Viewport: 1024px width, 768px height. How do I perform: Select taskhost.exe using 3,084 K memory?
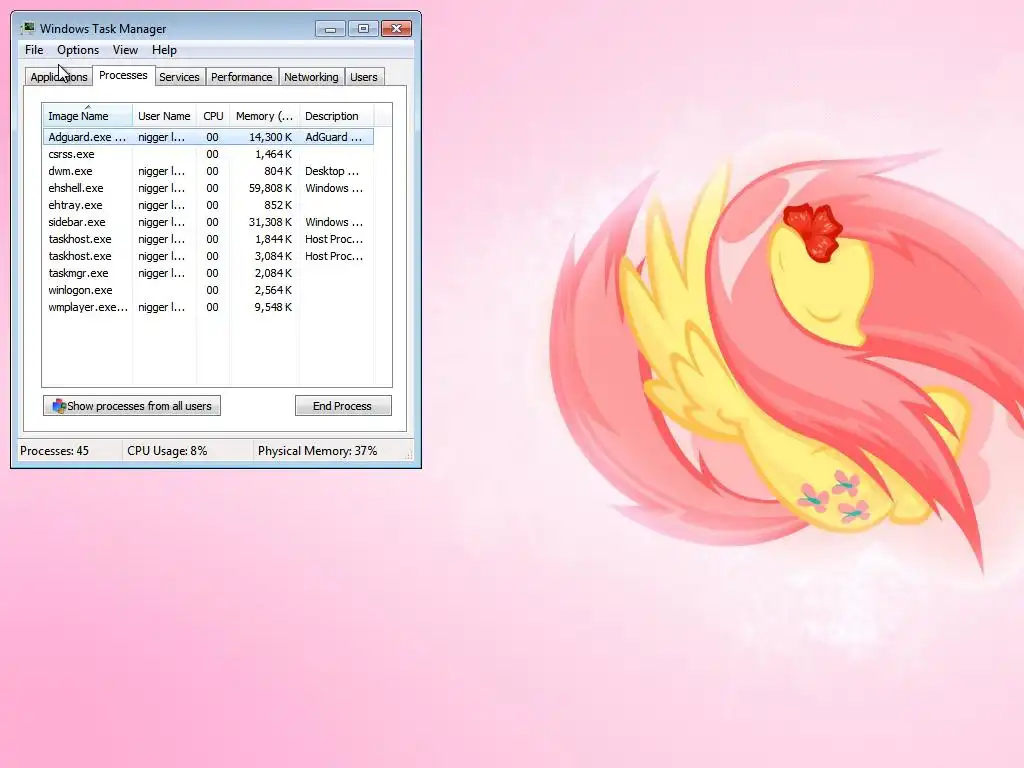(x=208, y=256)
